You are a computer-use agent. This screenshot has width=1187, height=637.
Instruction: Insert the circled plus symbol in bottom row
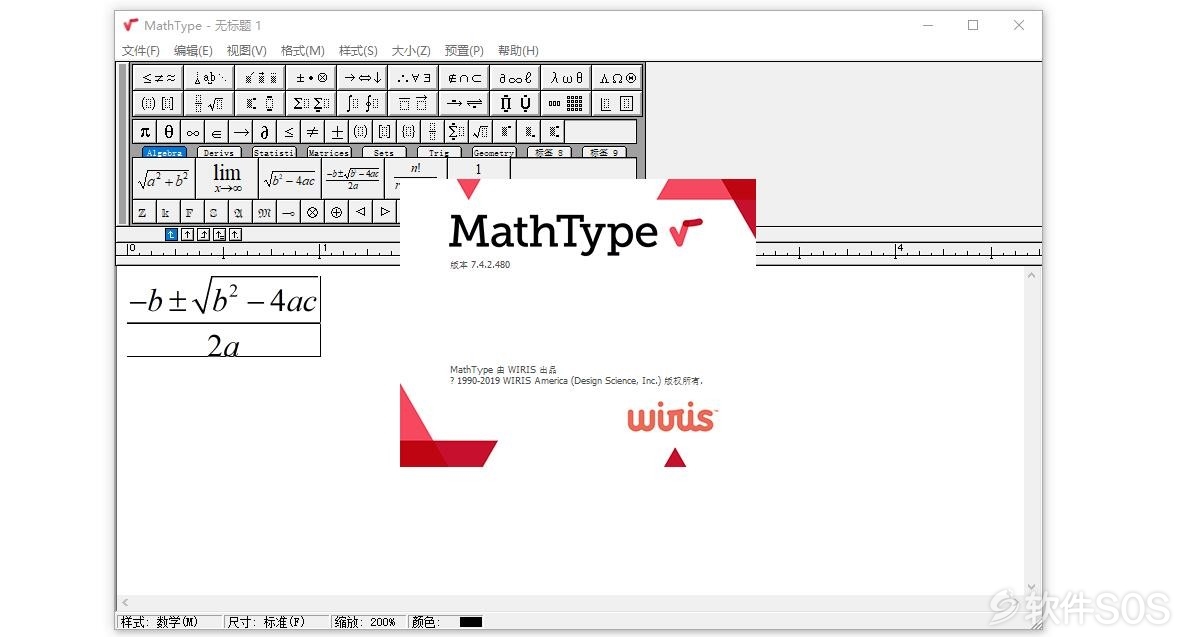click(336, 212)
